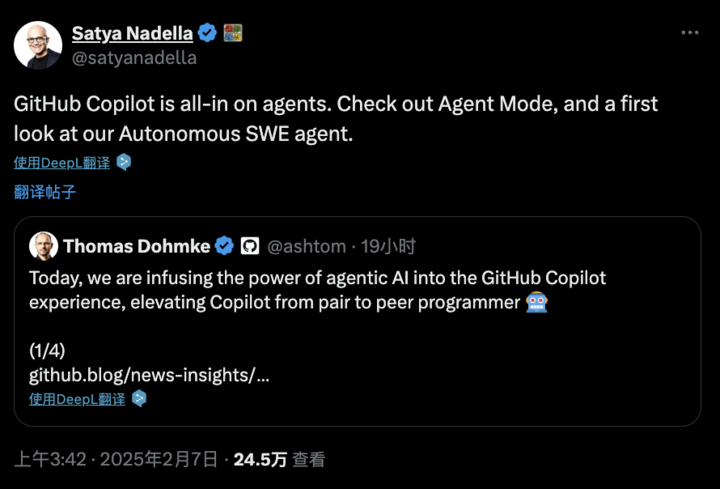
Task: Click 使用DeepL翻译 inside the quoted post
Action: [x=77, y=399]
